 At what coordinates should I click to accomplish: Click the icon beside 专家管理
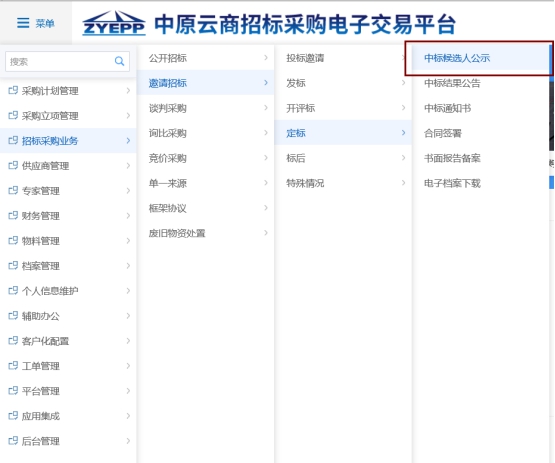click(13, 191)
